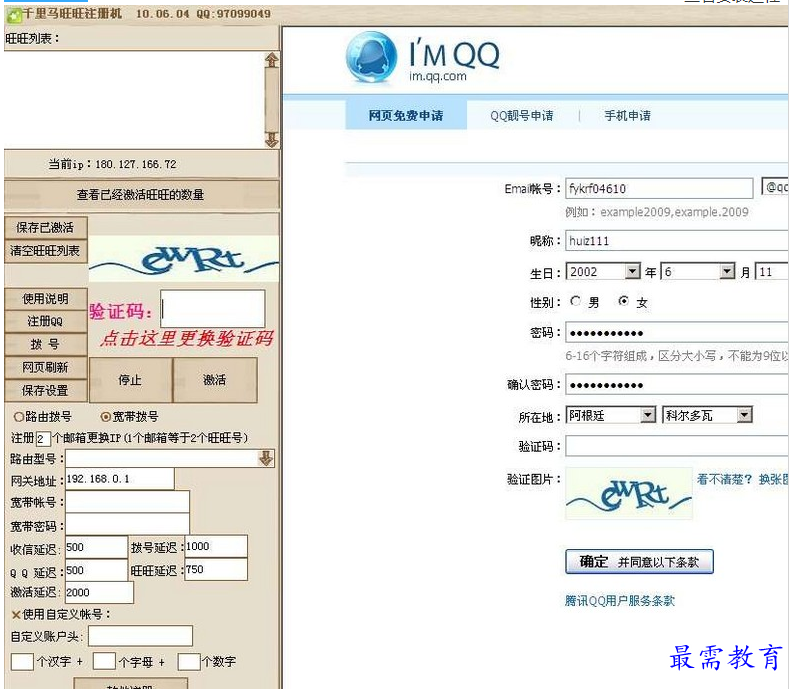This screenshot has width=791, height=689.
Task: Click the 个字母 count box
Action: [104, 661]
